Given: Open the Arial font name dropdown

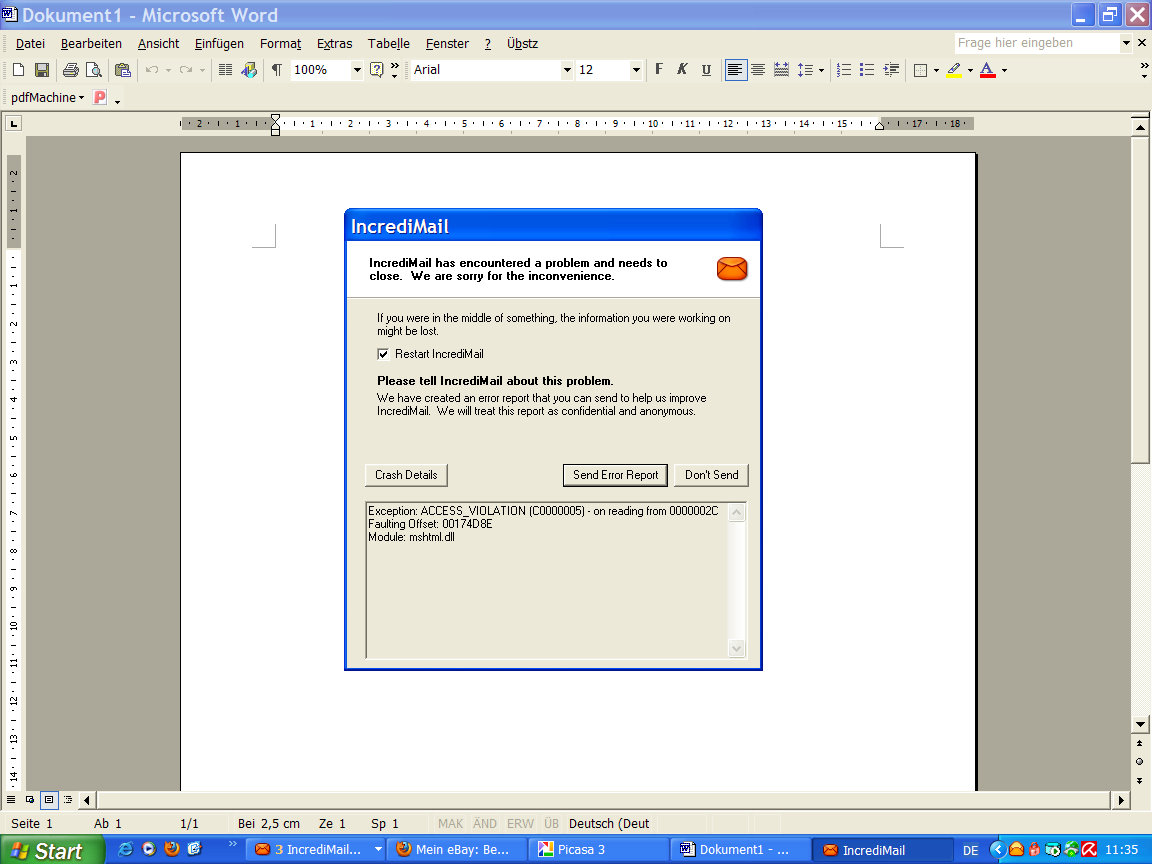Looking at the screenshot, I should pyautogui.click(x=566, y=70).
